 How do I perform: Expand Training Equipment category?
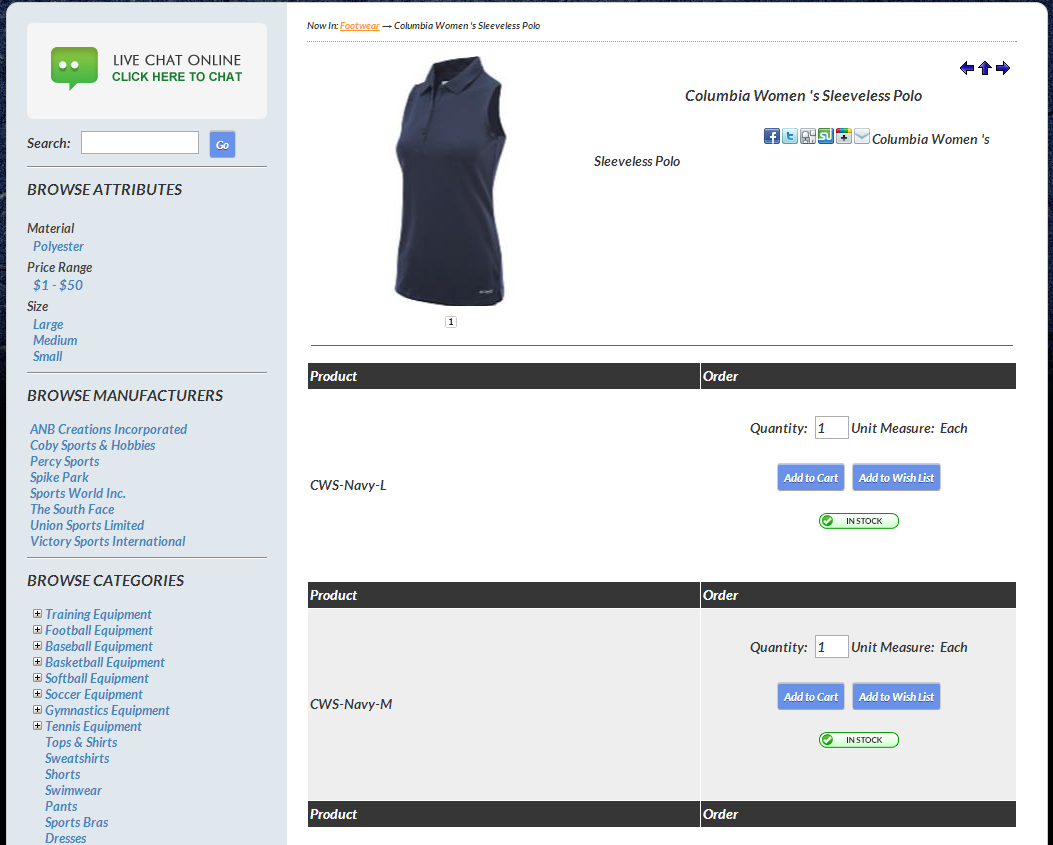[x=38, y=613]
